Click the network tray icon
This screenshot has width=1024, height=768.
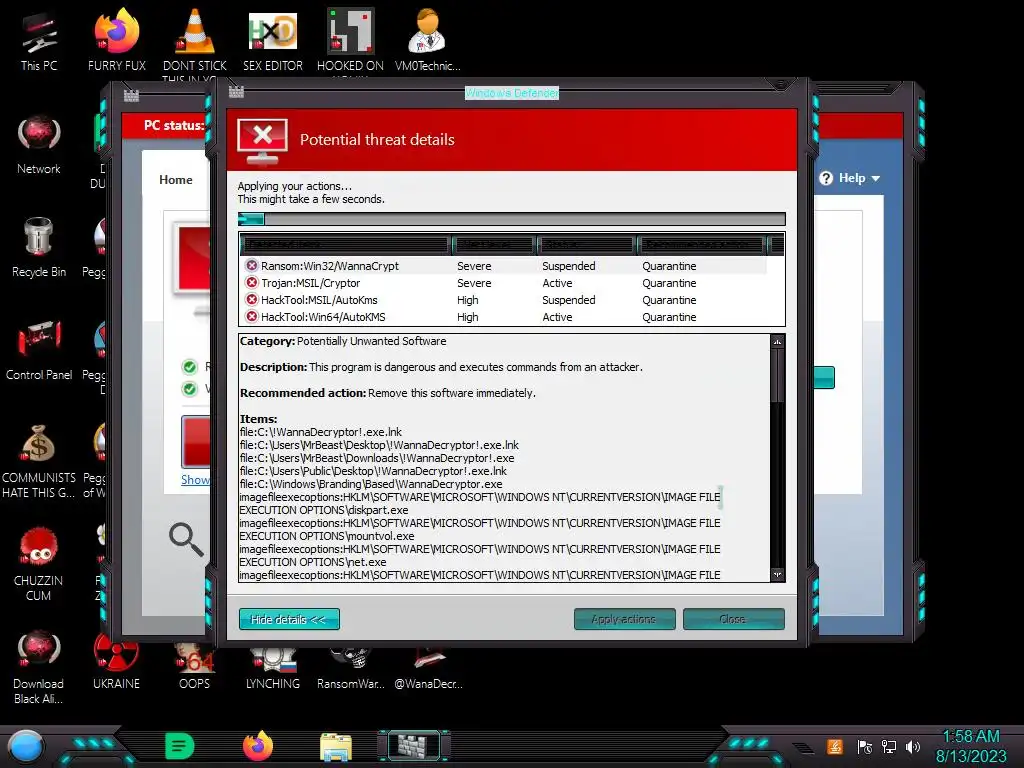point(889,746)
